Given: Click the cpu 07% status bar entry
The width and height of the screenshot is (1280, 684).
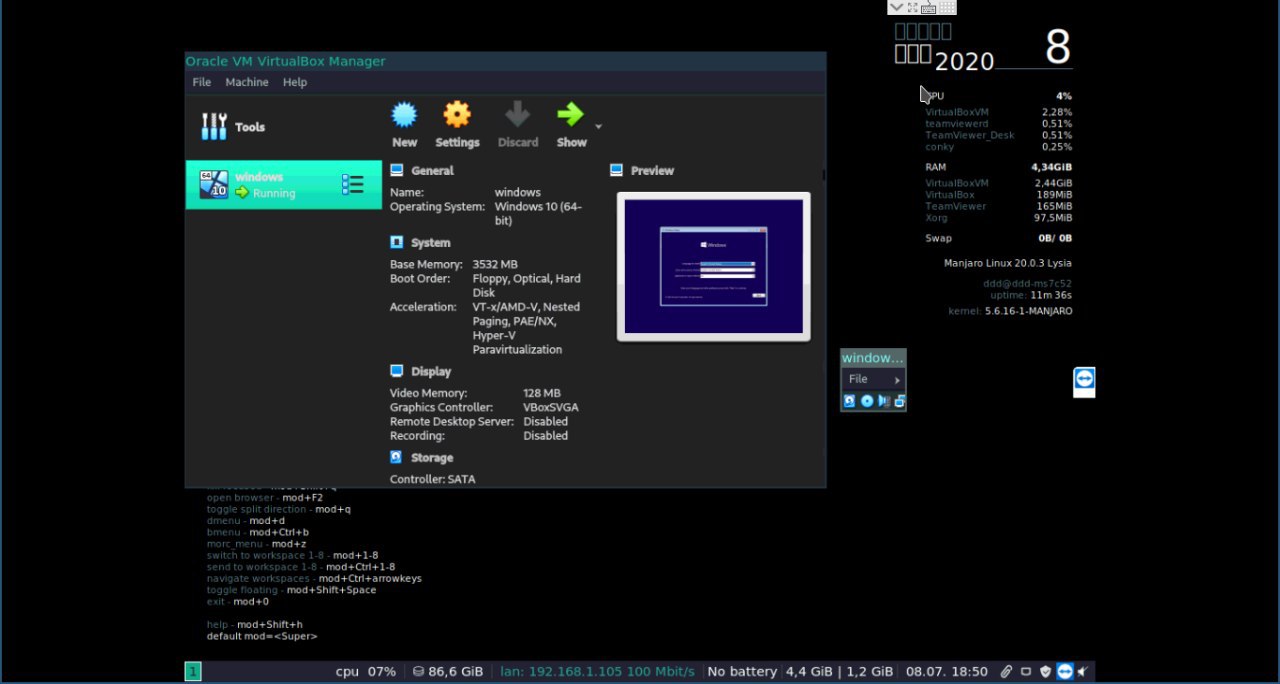Looking at the screenshot, I should click(x=366, y=671).
